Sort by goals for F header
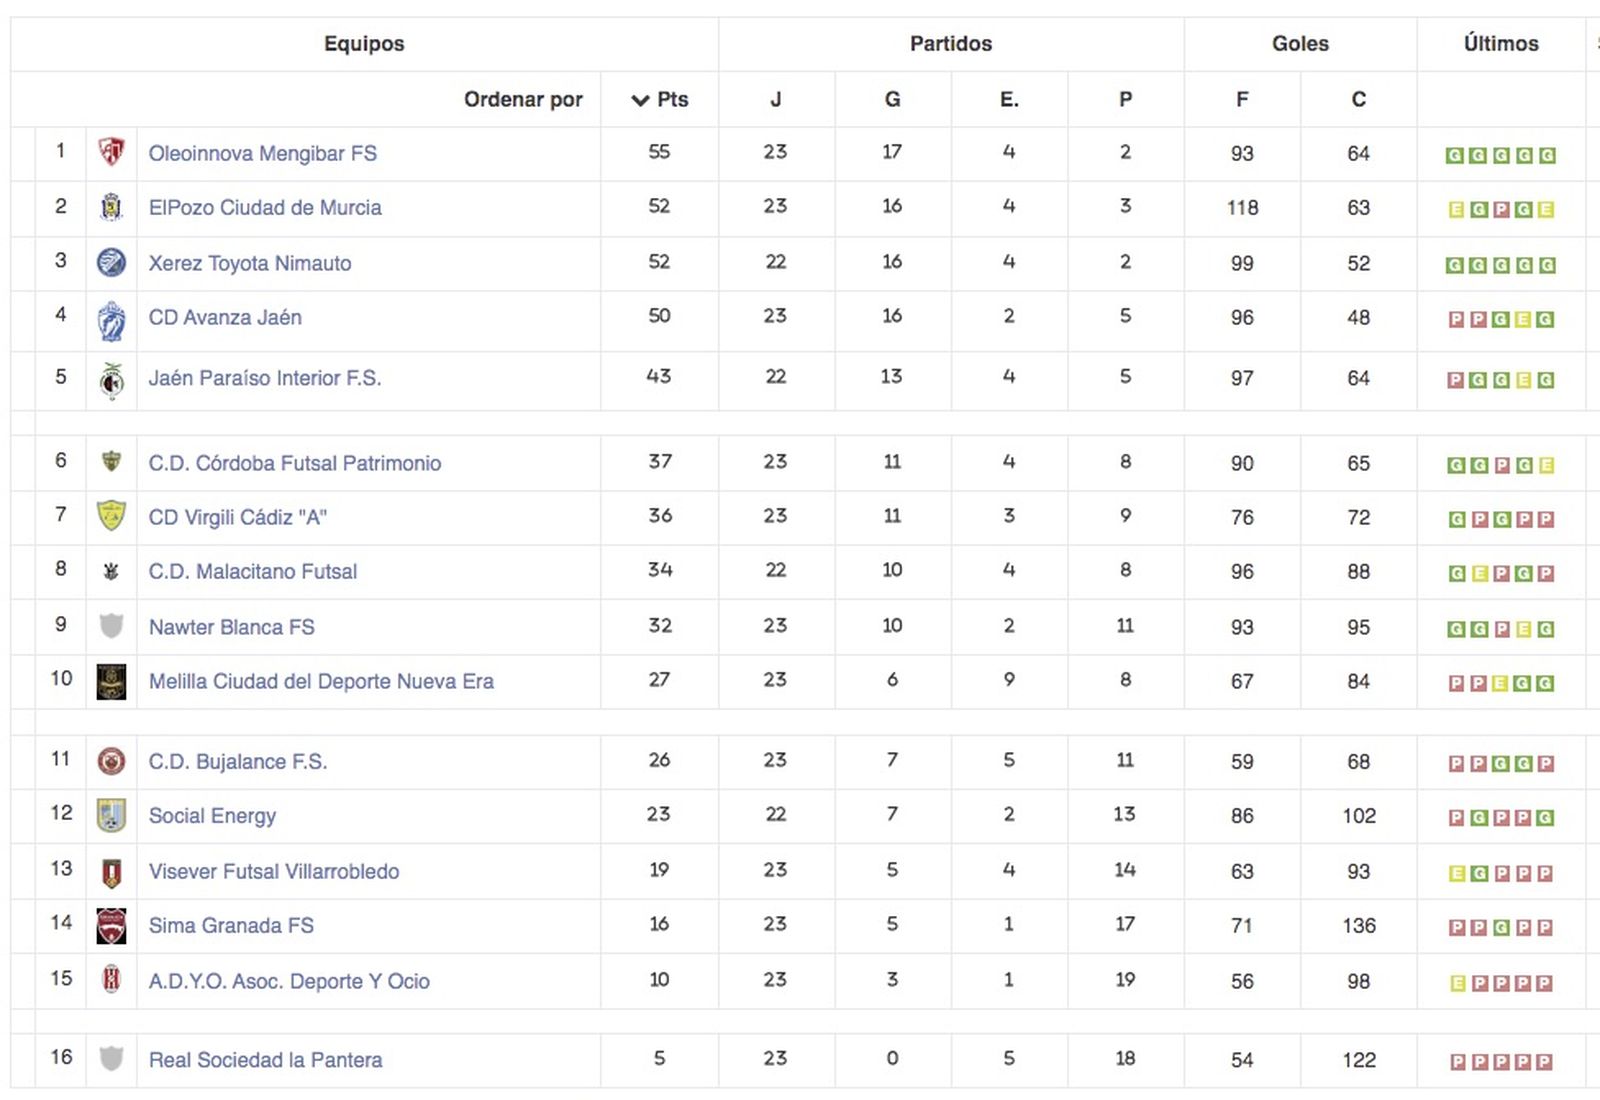 [x=1242, y=100]
